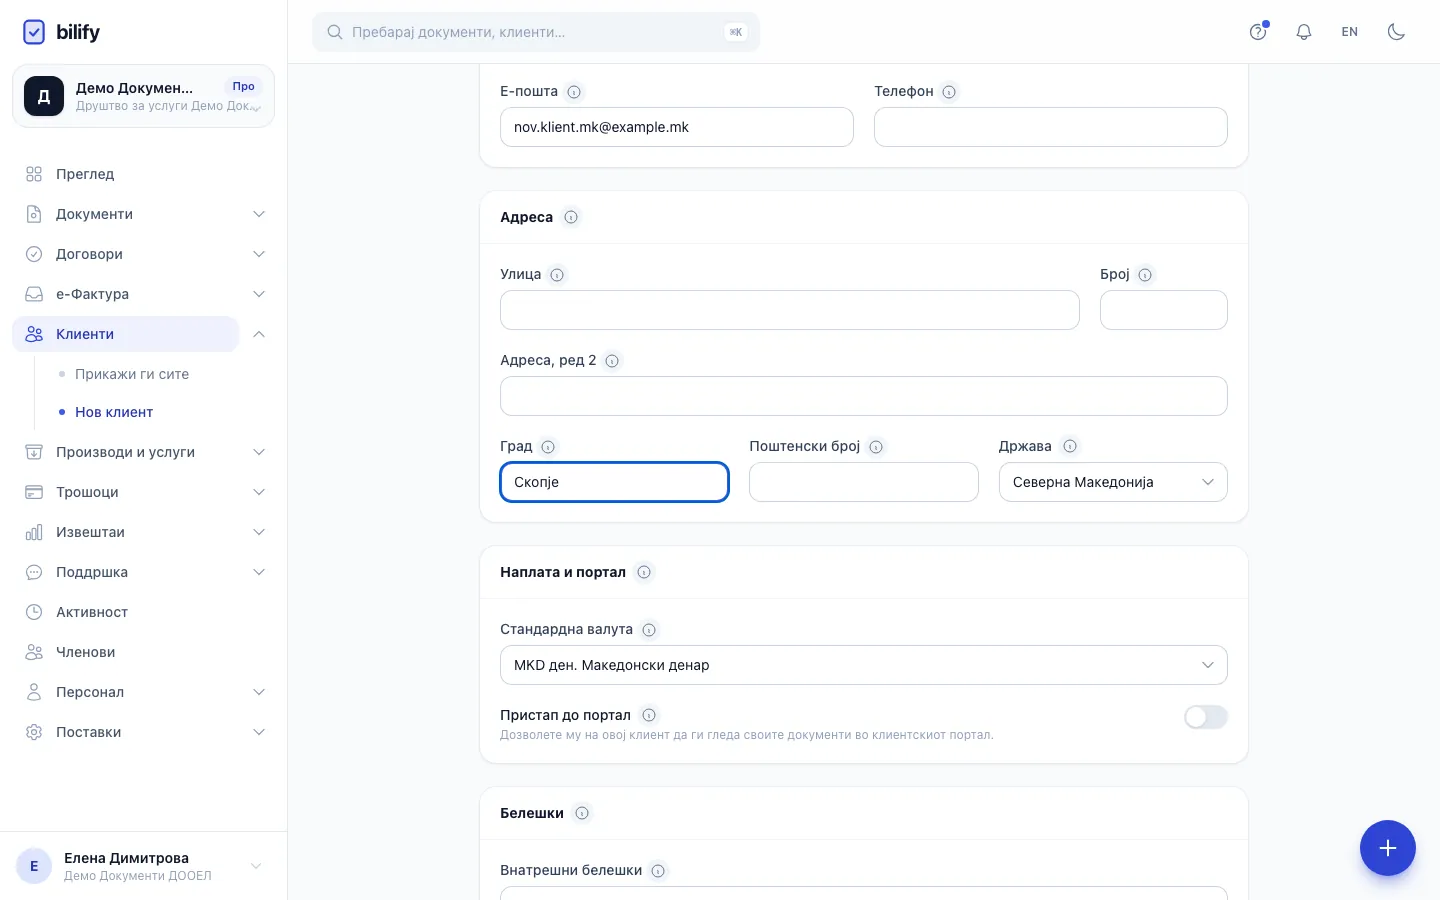Click into the Улица street input field
The image size is (1440, 900).
pyautogui.click(x=790, y=310)
